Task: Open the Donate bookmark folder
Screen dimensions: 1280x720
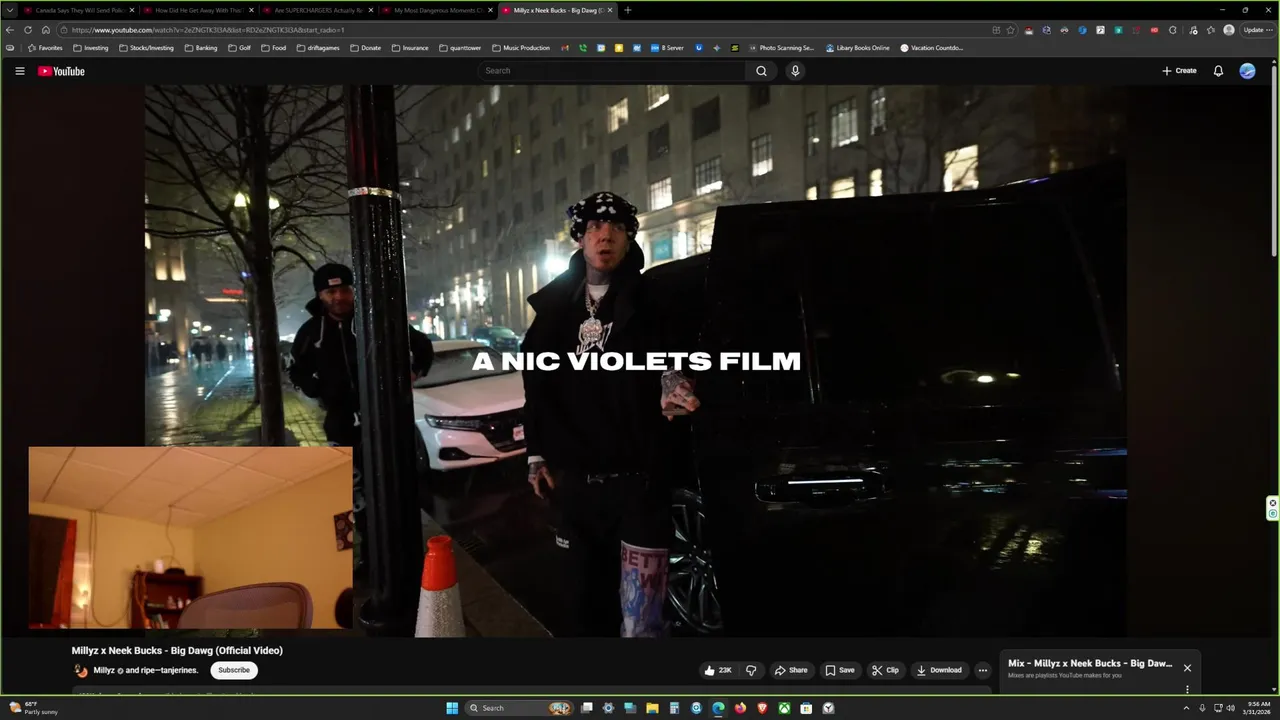Action: 366,48
